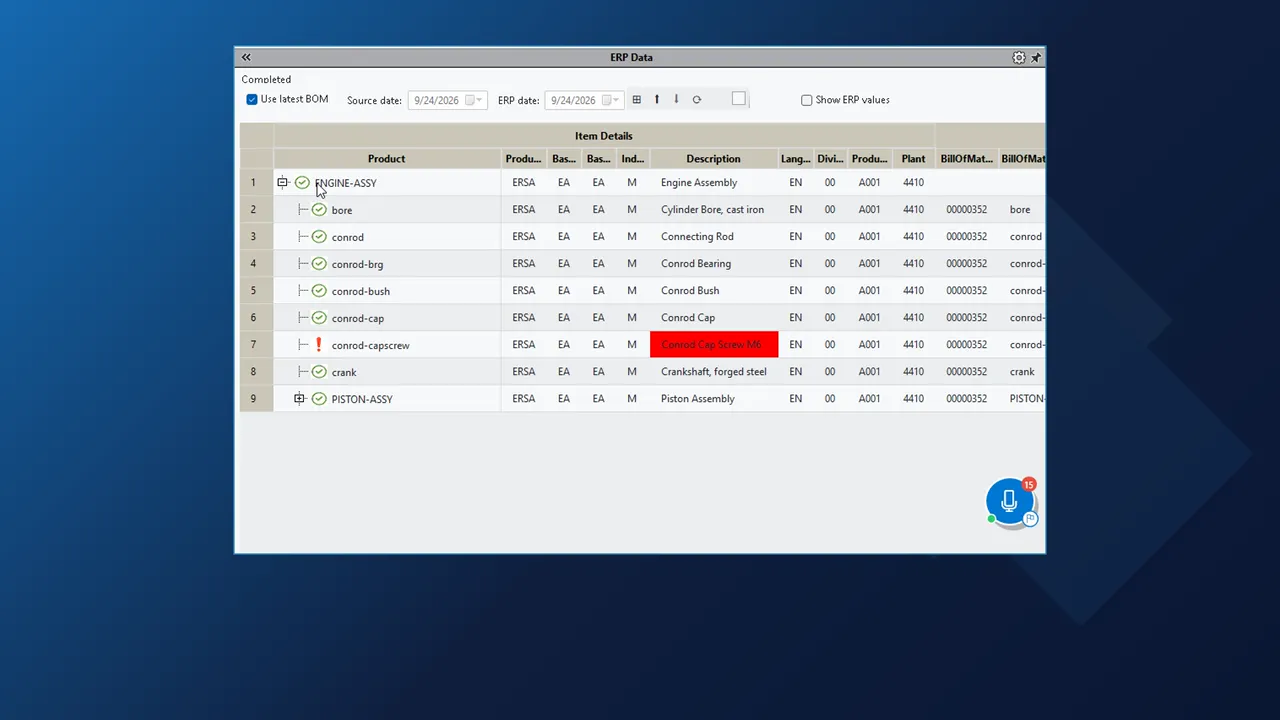Click the green check icon for crank
Image resolution: width=1280 pixels, height=720 pixels.
point(319,372)
